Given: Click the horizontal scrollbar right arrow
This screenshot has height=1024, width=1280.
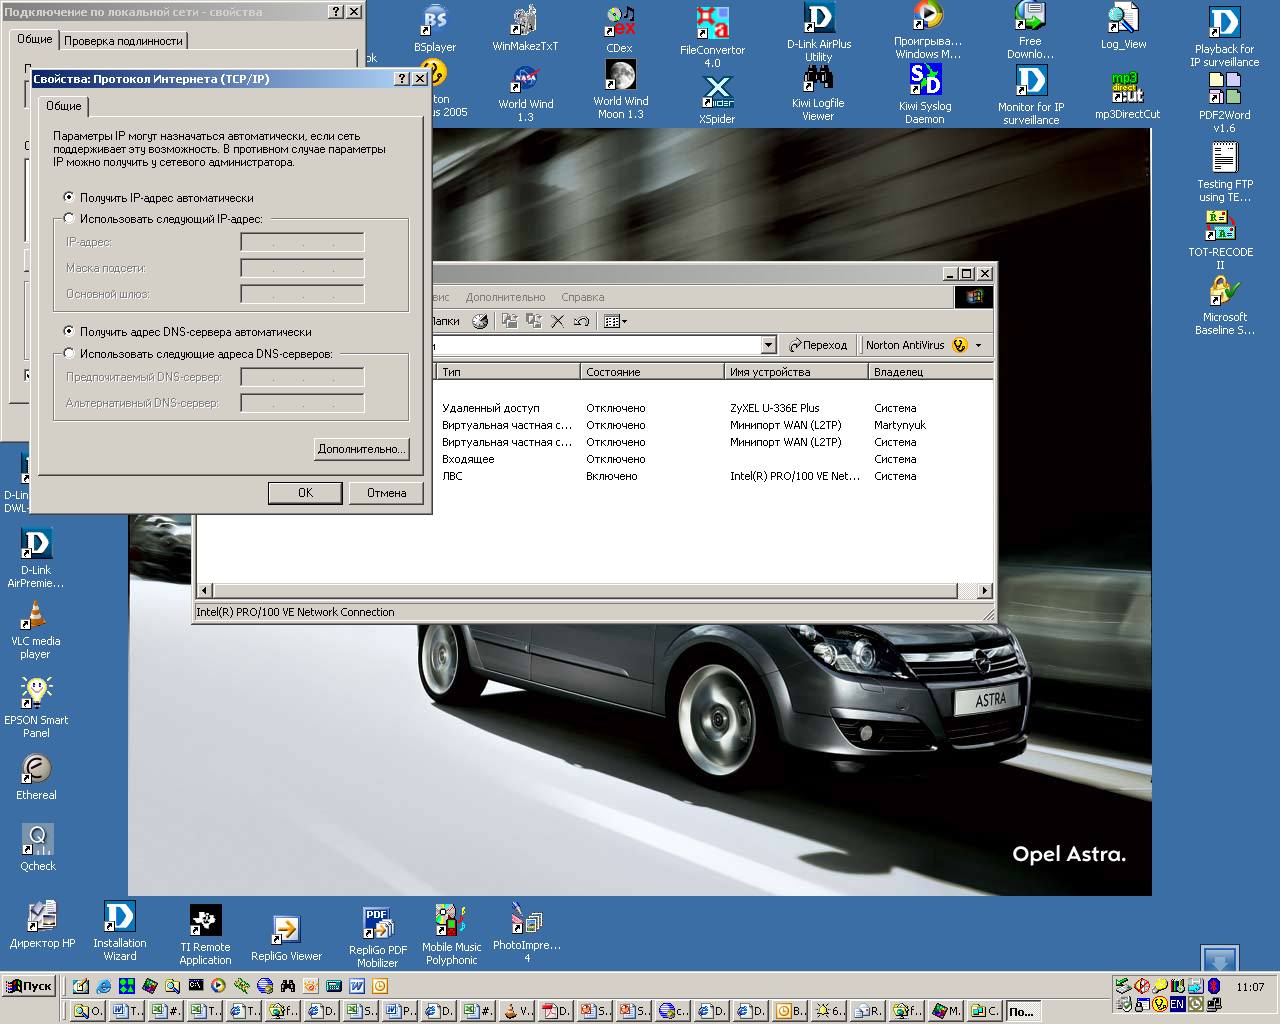Looking at the screenshot, I should [985, 591].
